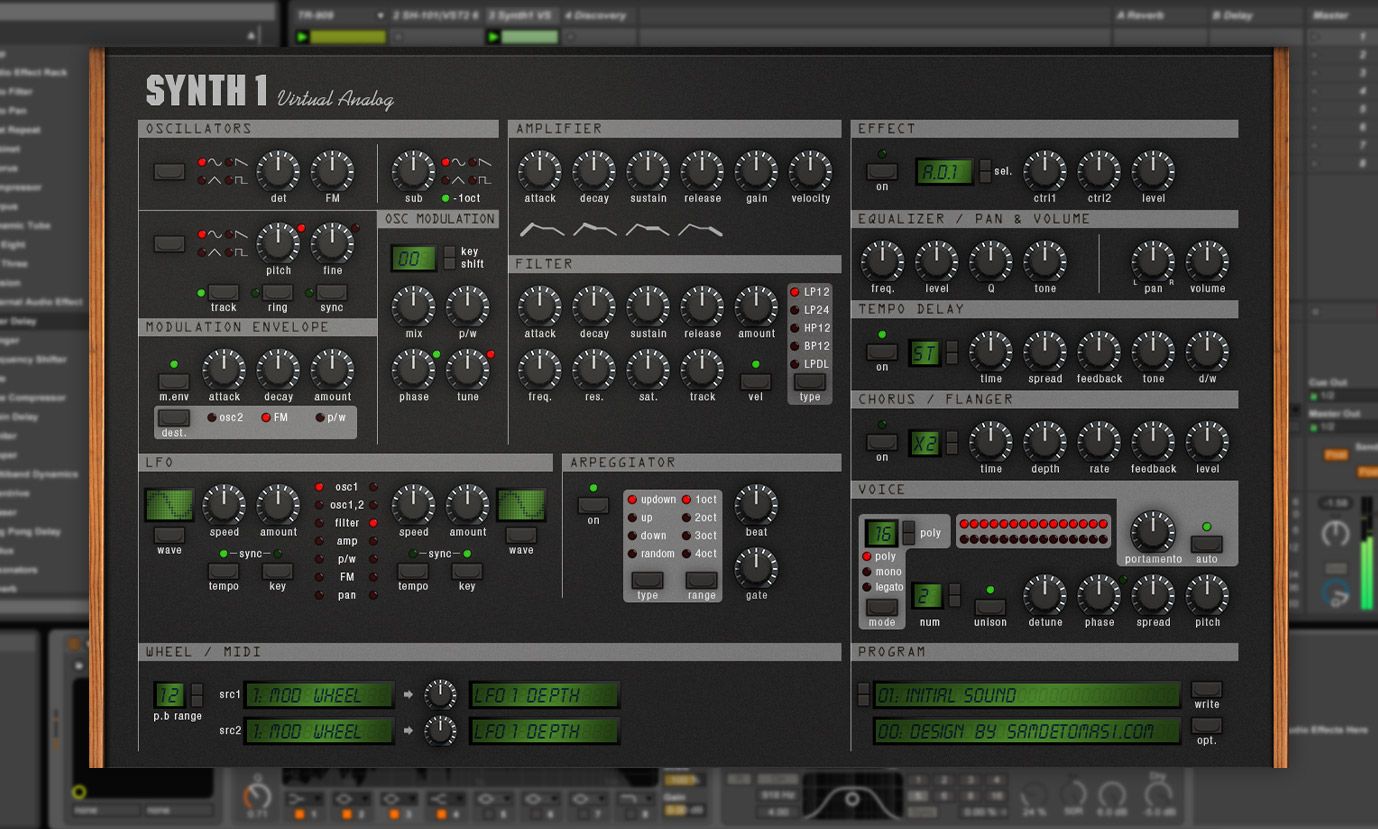The image size is (1378, 829).
Task: Select the HP12 filter type
Action: tap(810, 328)
